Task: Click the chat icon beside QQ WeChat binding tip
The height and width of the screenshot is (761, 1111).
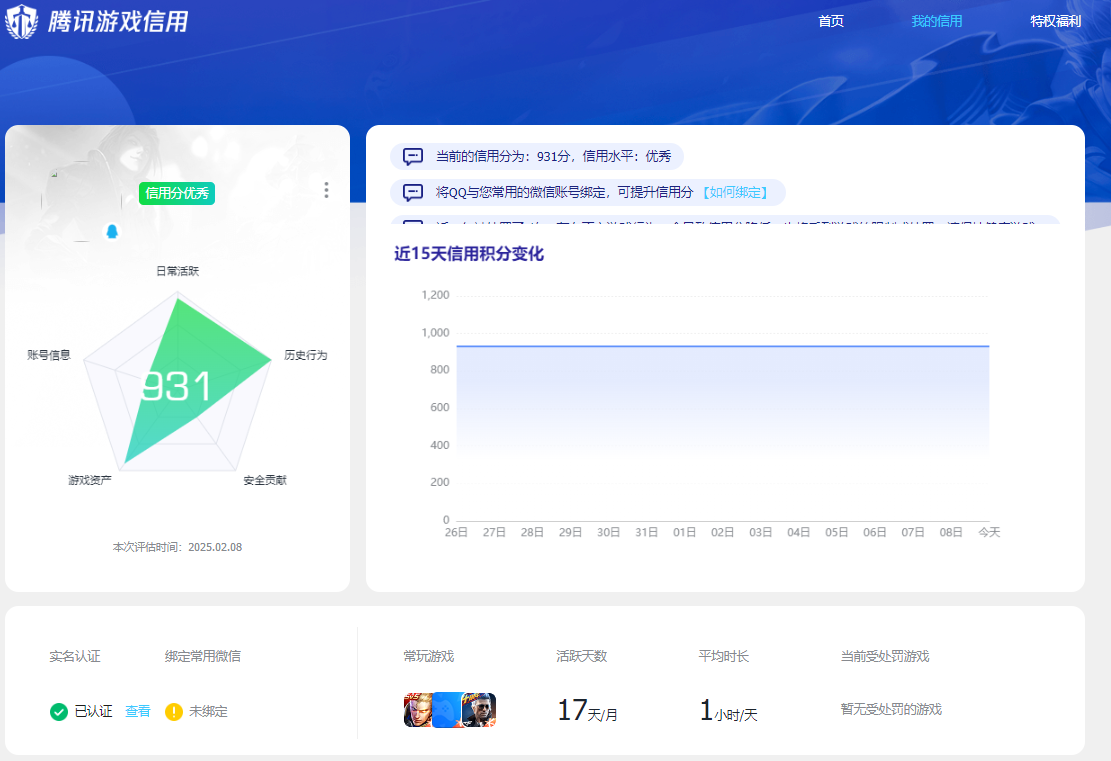Action: [x=413, y=192]
